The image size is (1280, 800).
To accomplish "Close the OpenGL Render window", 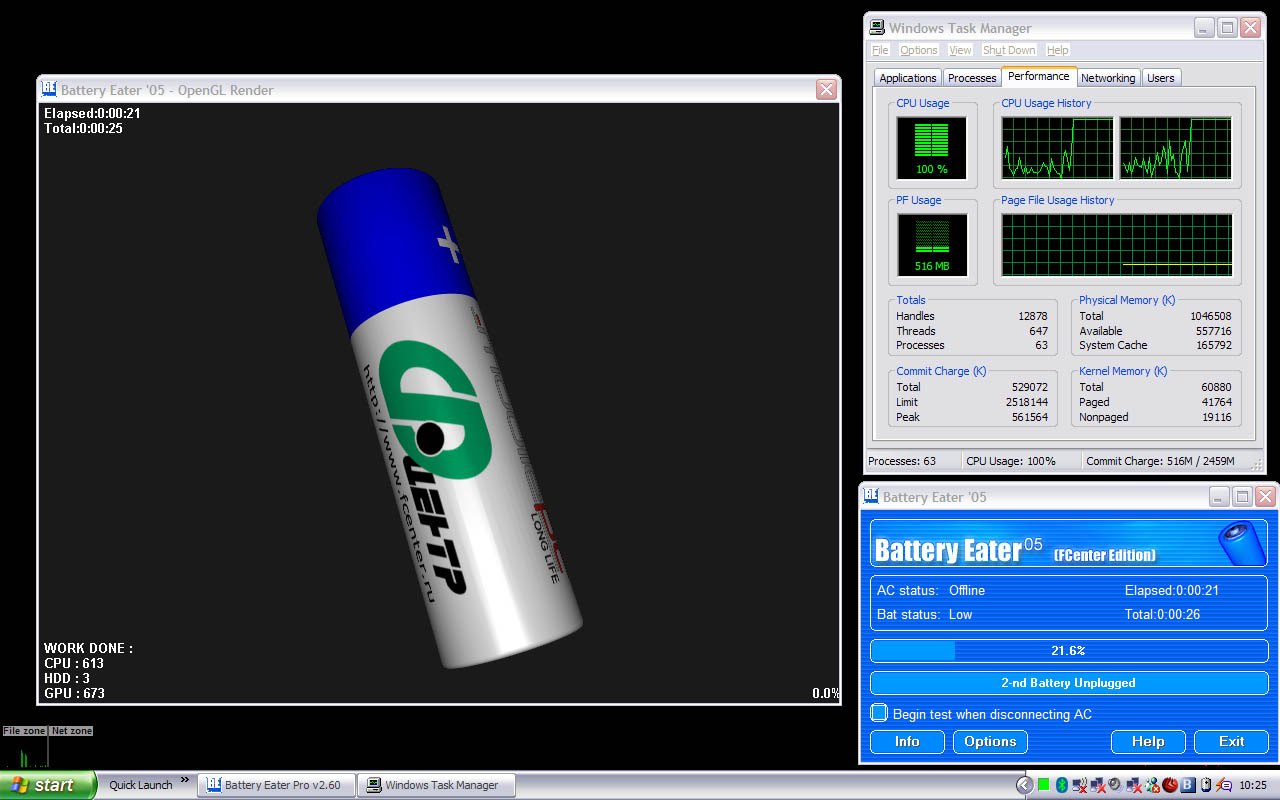I will pyautogui.click(x=826, y=89).
